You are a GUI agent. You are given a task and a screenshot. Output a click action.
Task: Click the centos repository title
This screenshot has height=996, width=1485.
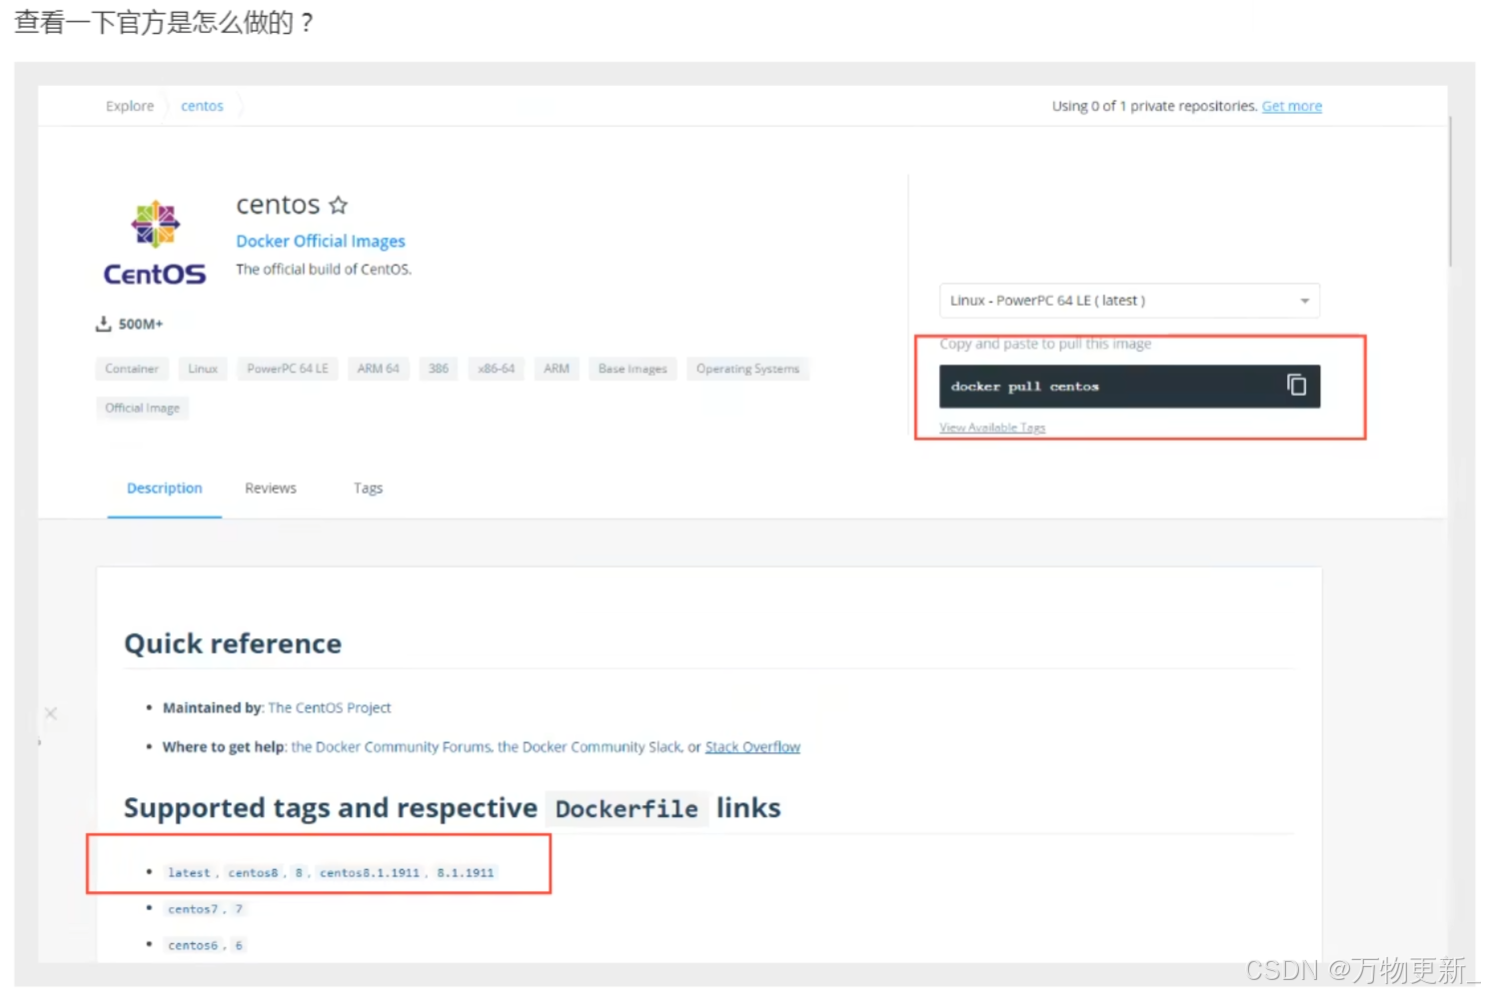277,205
